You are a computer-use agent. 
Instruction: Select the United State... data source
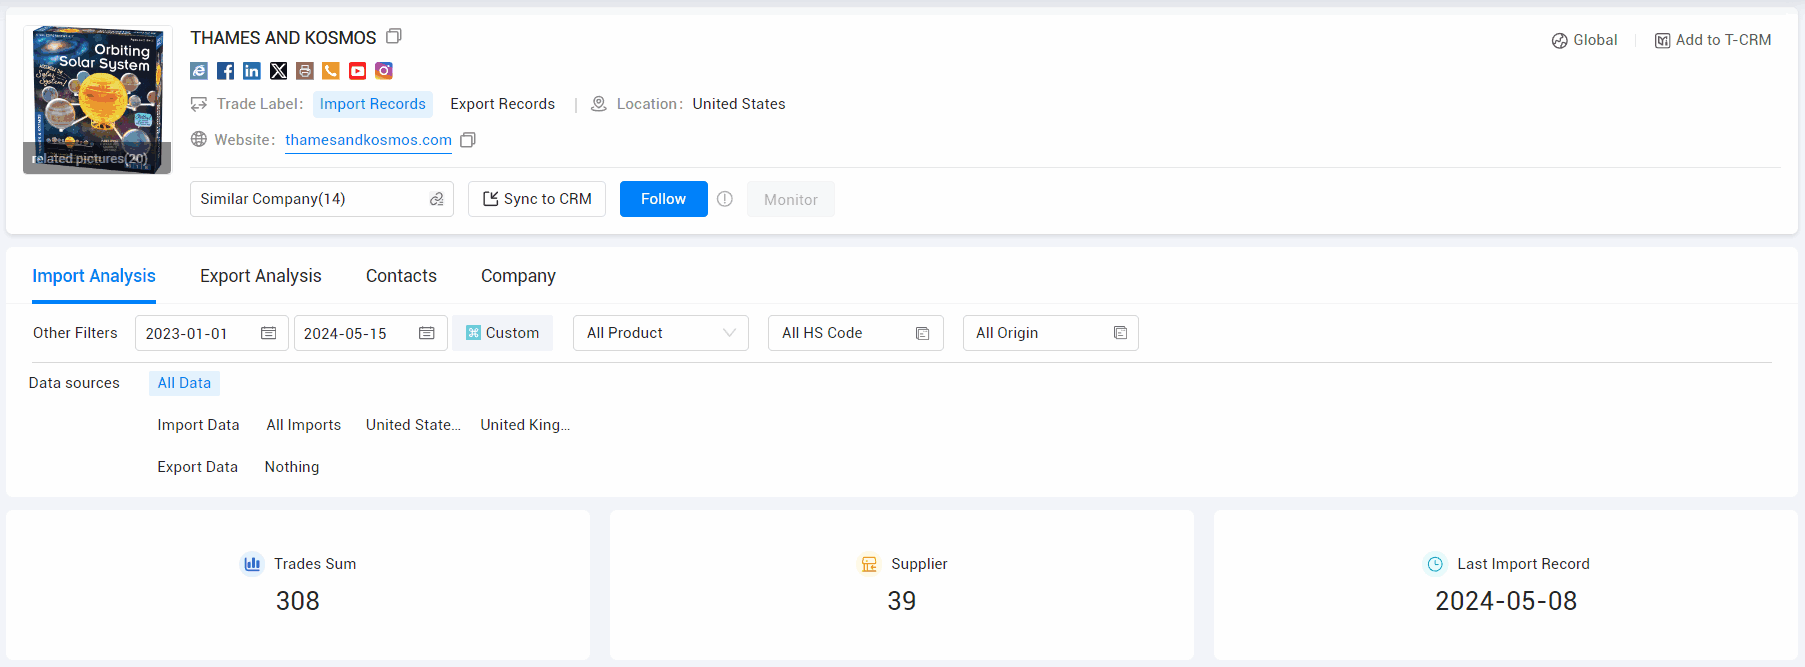pos(413,425)
